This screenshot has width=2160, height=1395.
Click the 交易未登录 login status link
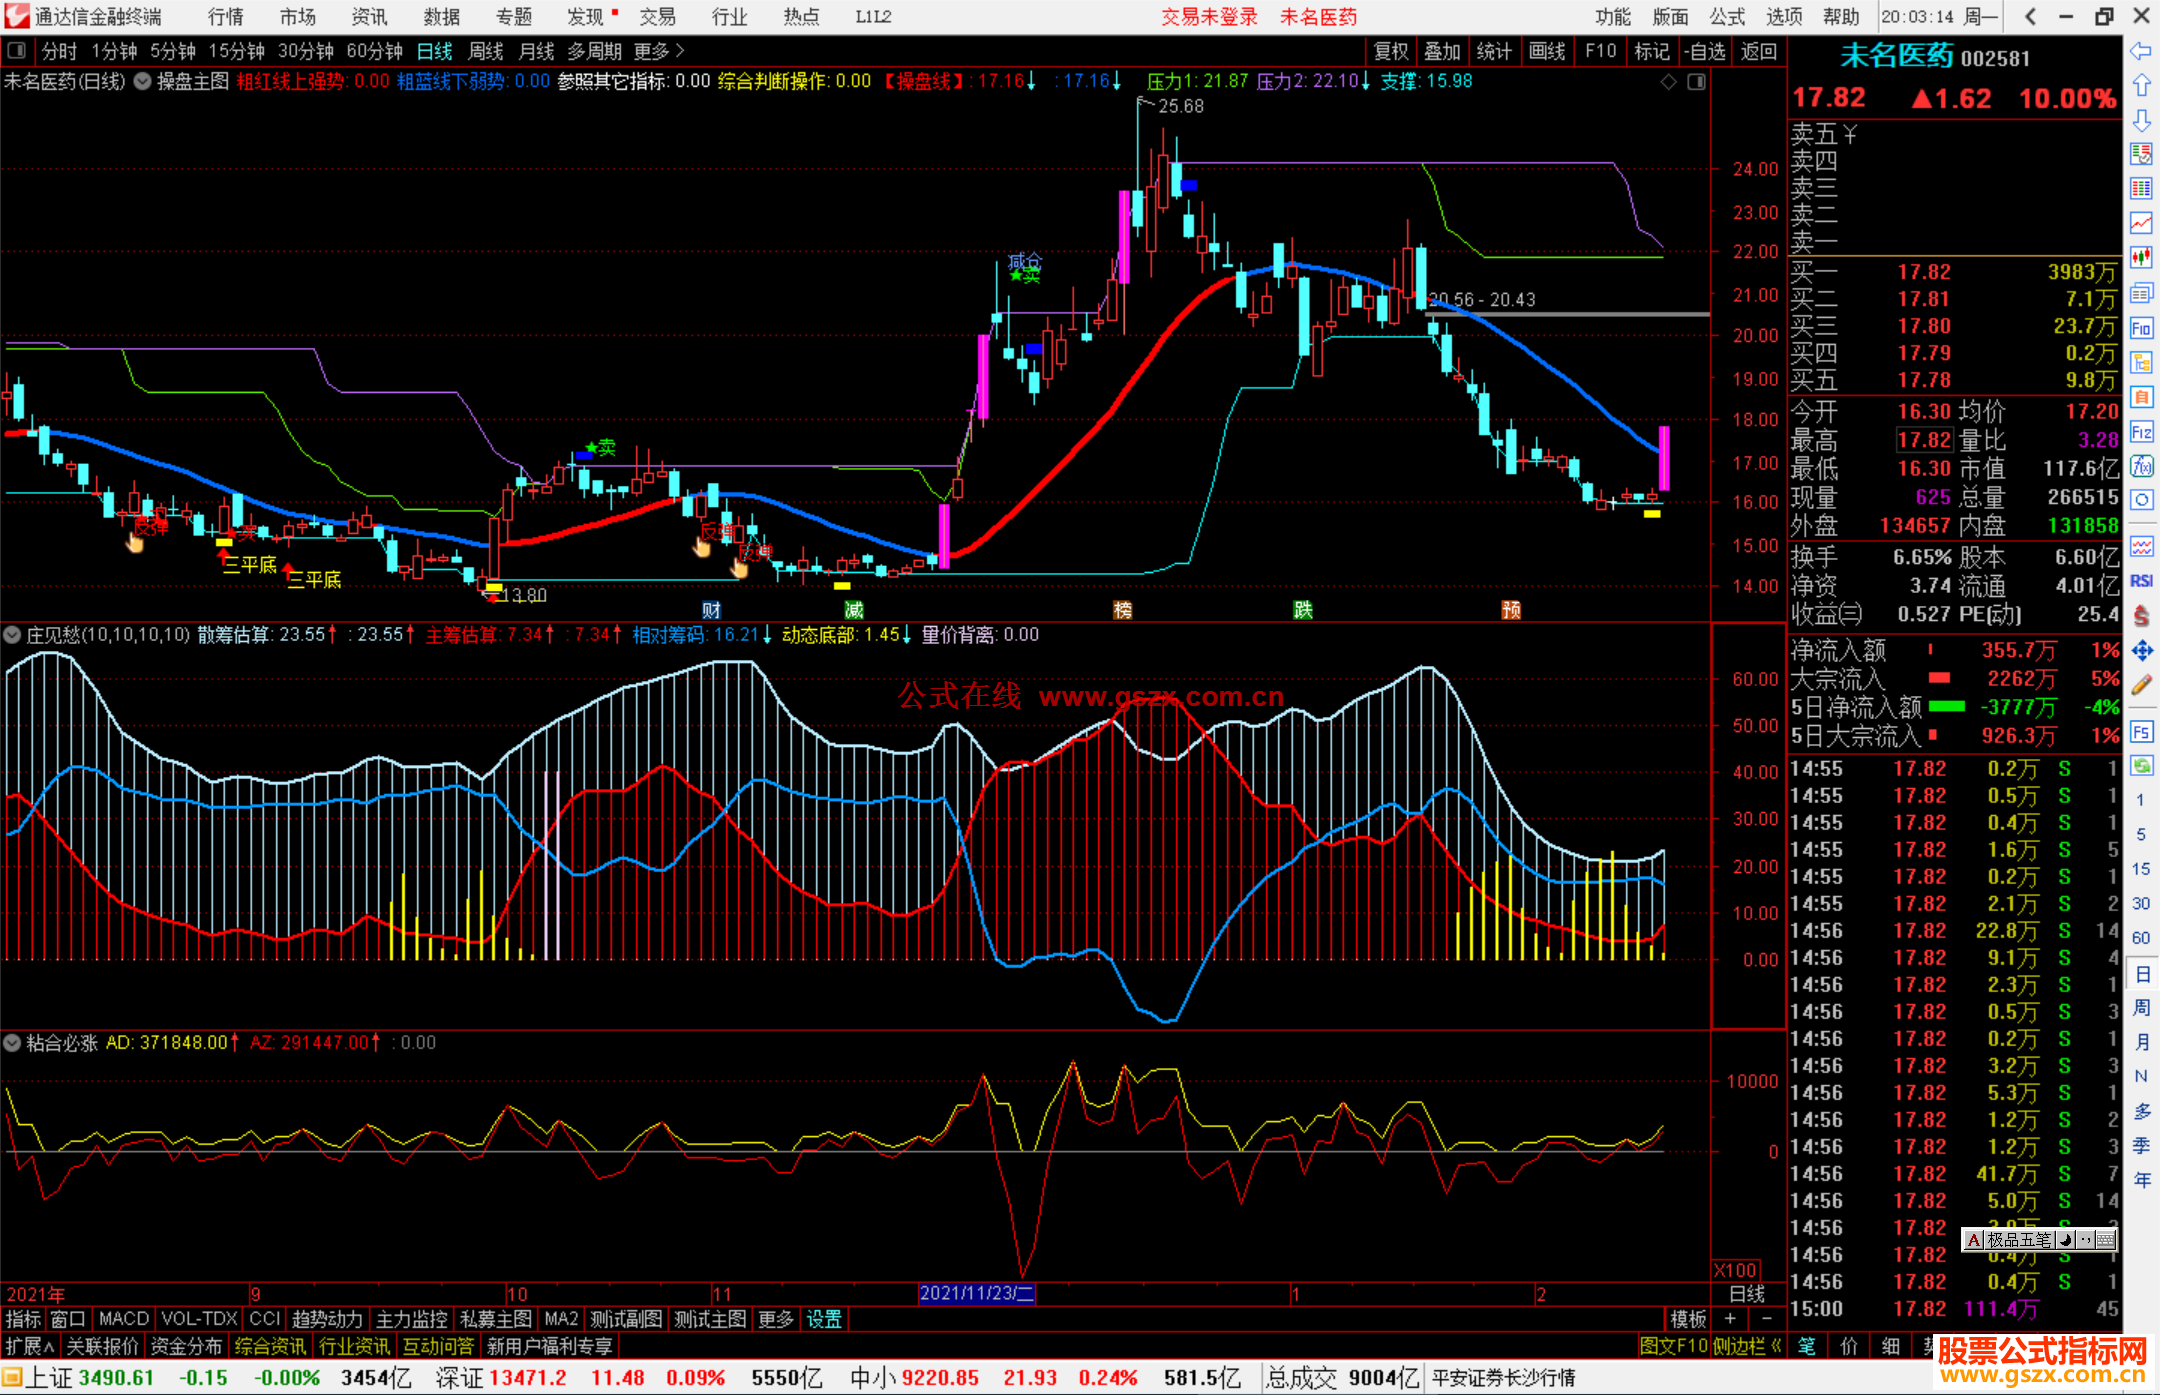(x=1209, y=17)
